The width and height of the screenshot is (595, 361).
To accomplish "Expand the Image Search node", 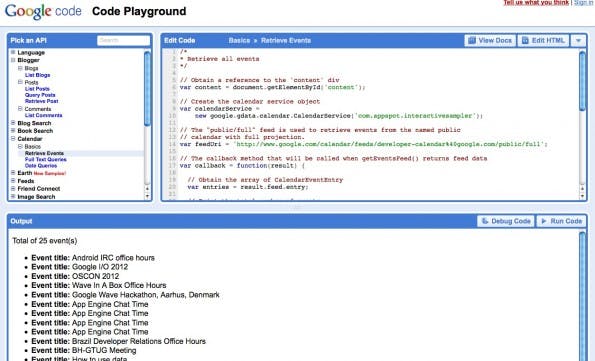I will tap(13, 196).
